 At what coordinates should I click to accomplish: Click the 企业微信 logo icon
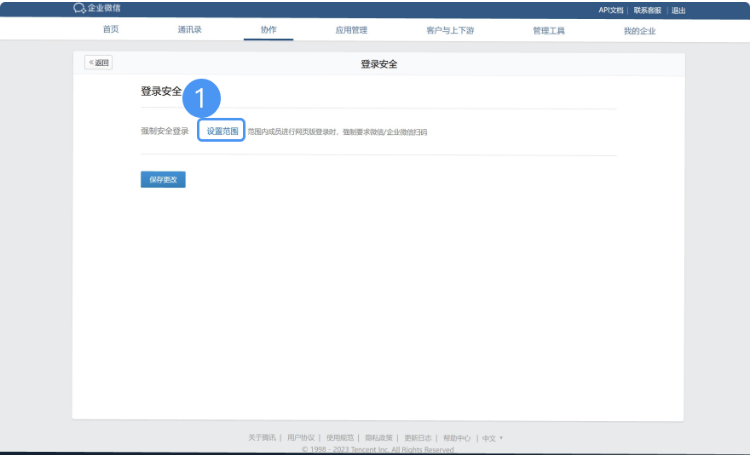click(x=79, y=8)
